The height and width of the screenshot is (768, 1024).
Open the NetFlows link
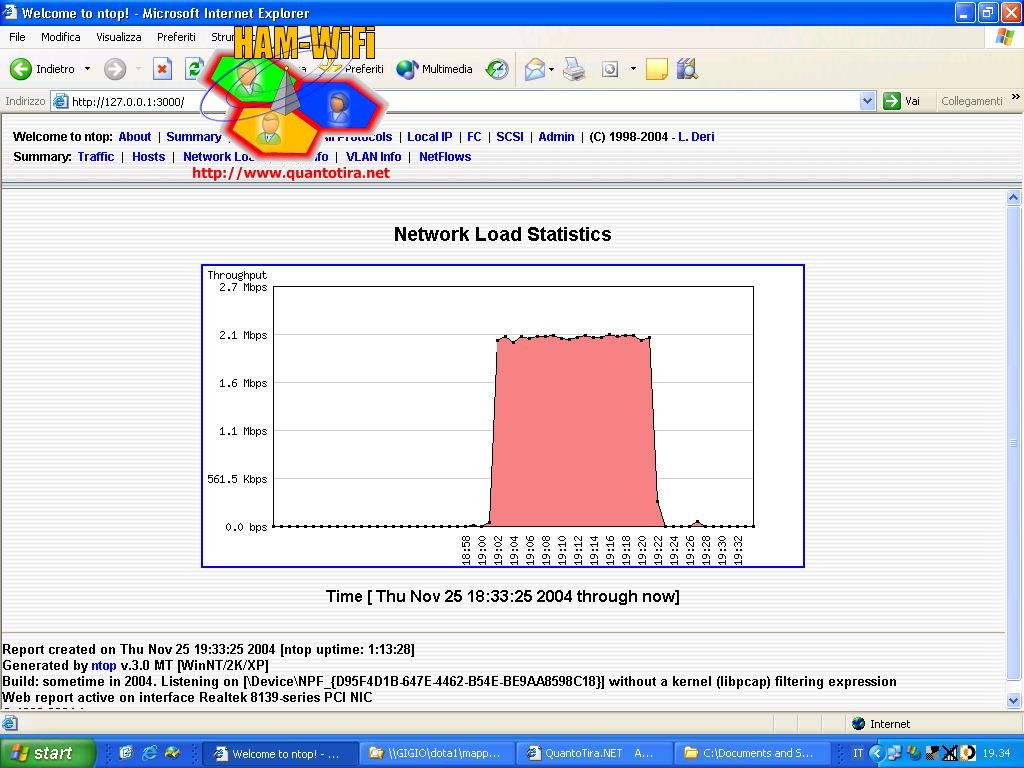pos(445,157)
